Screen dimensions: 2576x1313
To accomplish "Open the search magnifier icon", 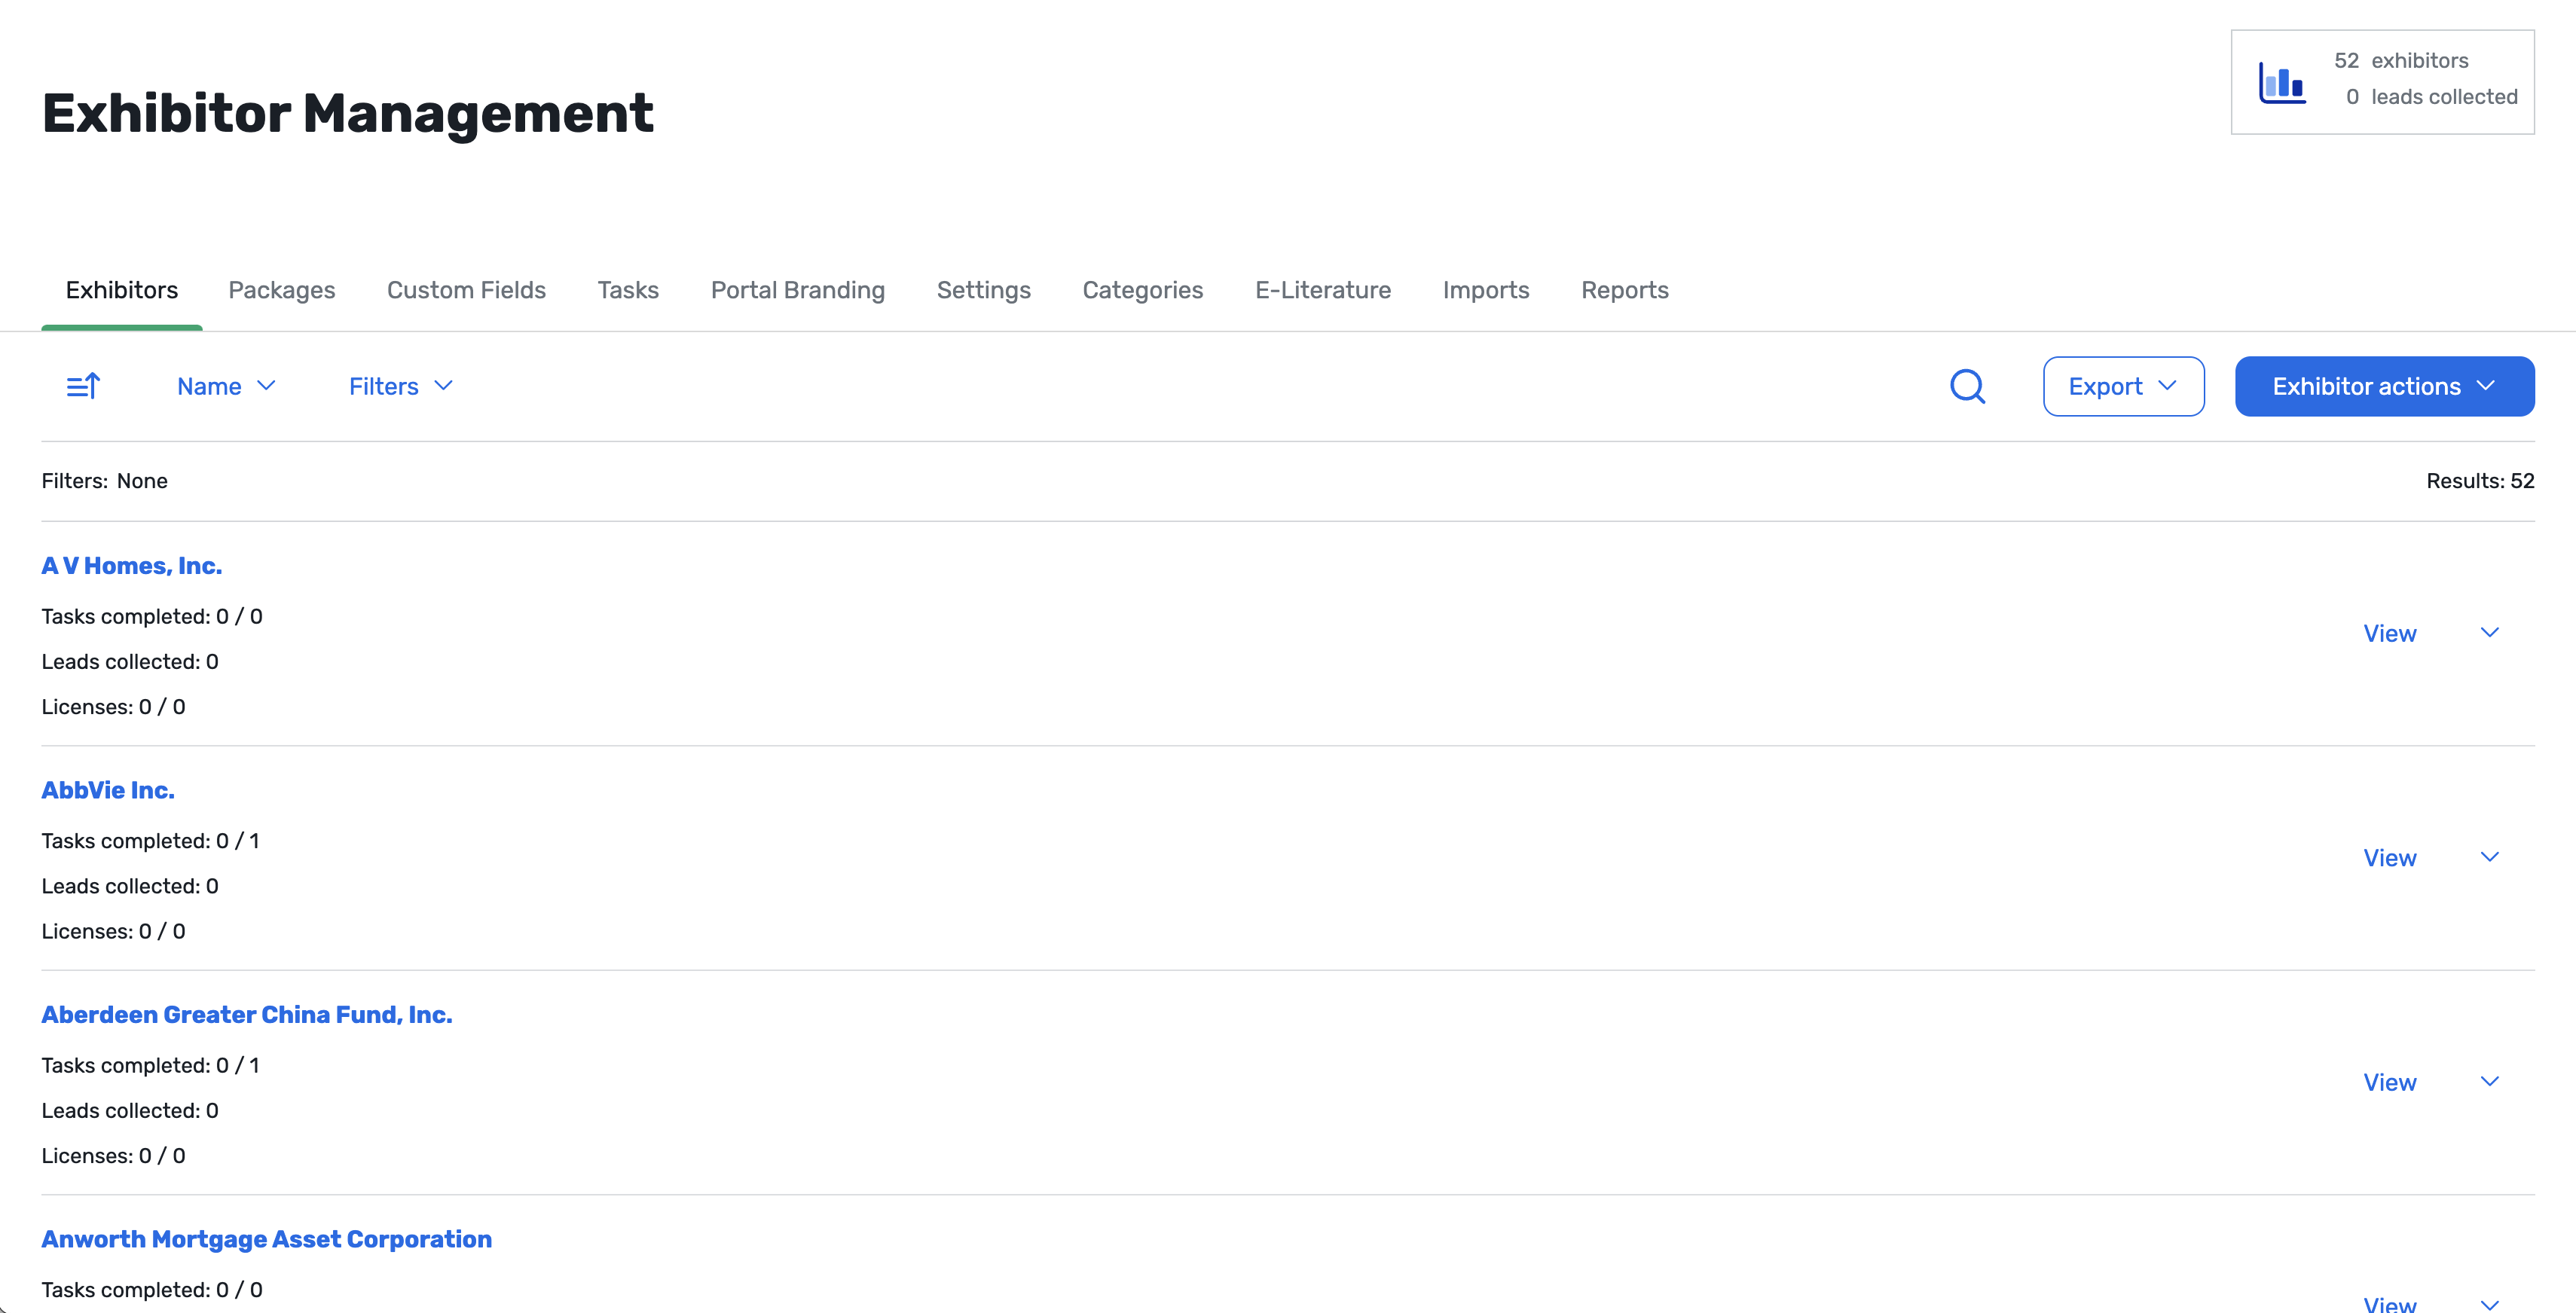I will click(x=1967, y=386).
